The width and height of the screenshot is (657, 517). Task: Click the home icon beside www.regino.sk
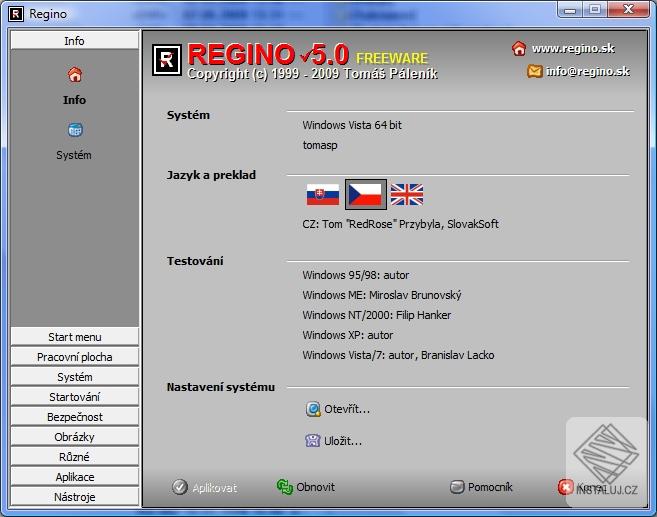click(519, 49)
